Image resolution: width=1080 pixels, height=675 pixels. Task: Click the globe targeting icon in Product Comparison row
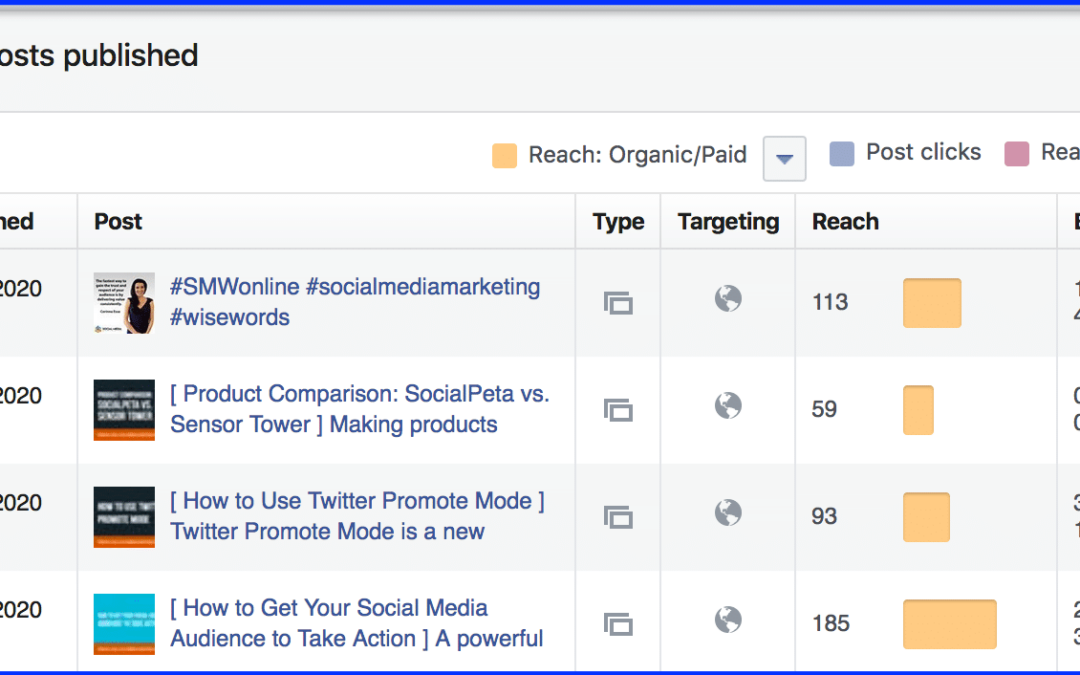coord(728,406)
